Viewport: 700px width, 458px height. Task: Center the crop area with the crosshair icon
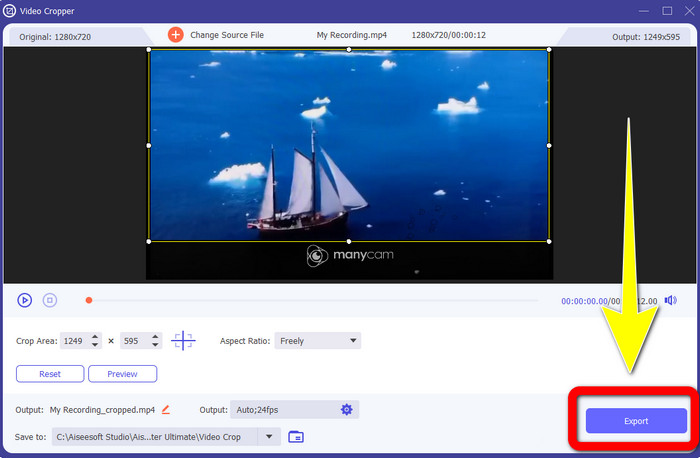pyautogui.click(x=183, y=341)
